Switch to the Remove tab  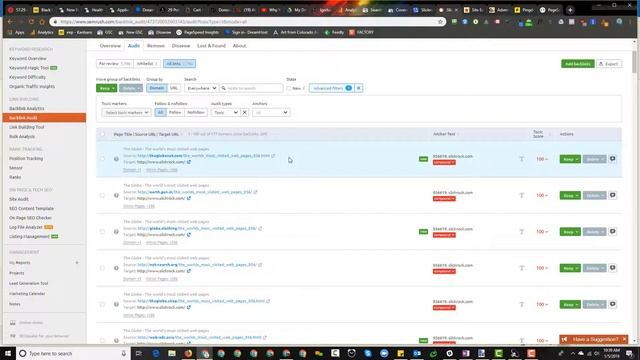[x=156, y=46]
